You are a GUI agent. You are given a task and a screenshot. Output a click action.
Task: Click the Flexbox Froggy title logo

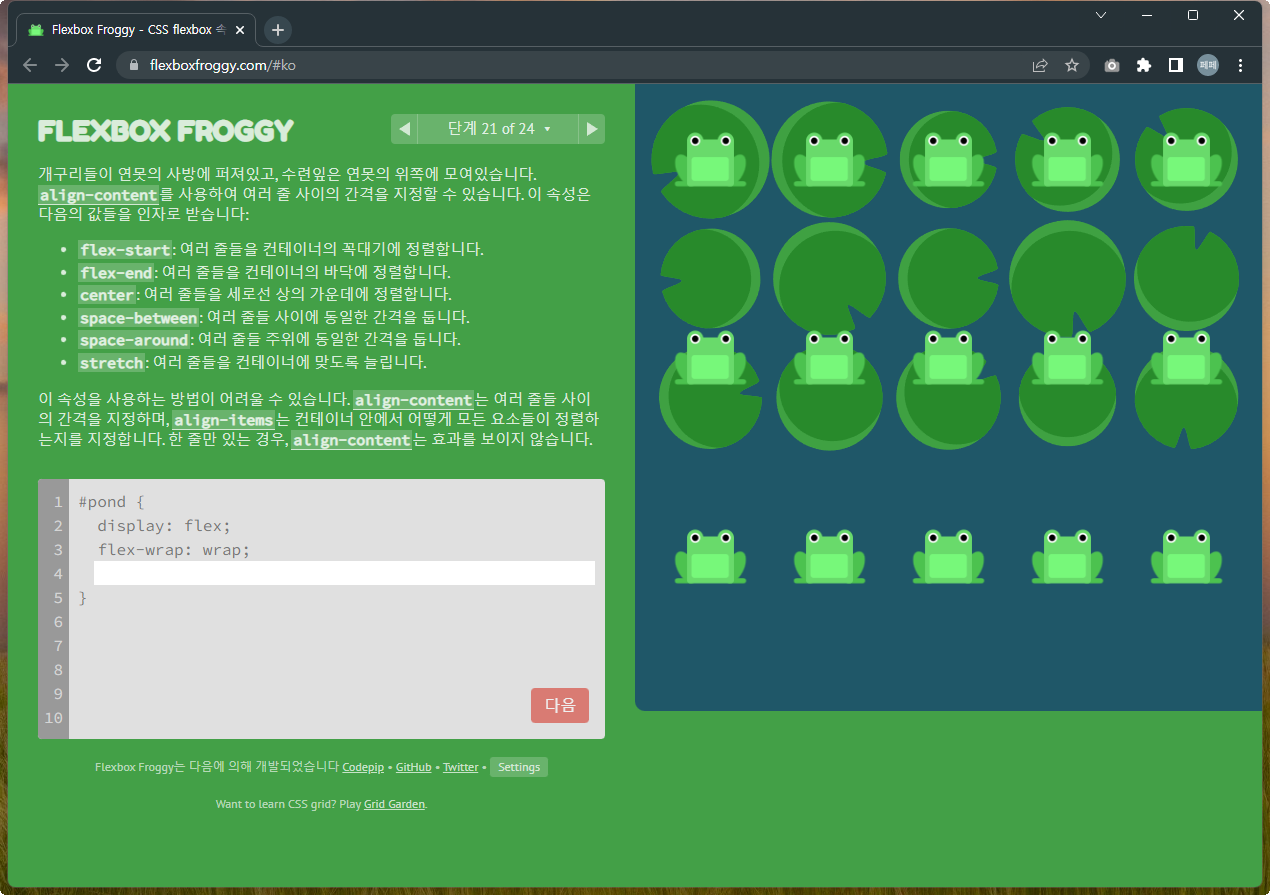click(166, 130)
